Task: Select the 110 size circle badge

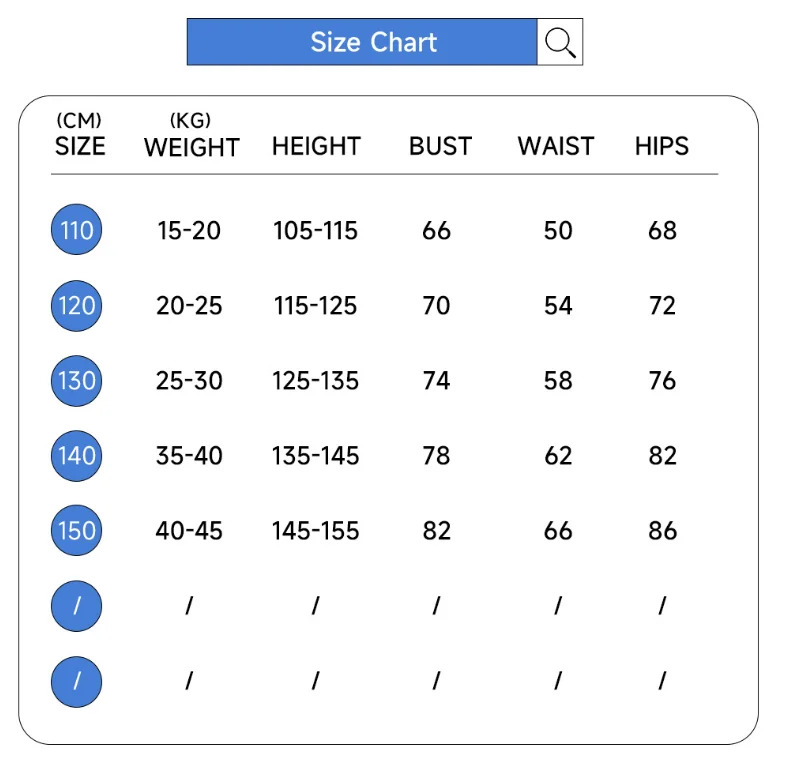Action: point(77,231)
